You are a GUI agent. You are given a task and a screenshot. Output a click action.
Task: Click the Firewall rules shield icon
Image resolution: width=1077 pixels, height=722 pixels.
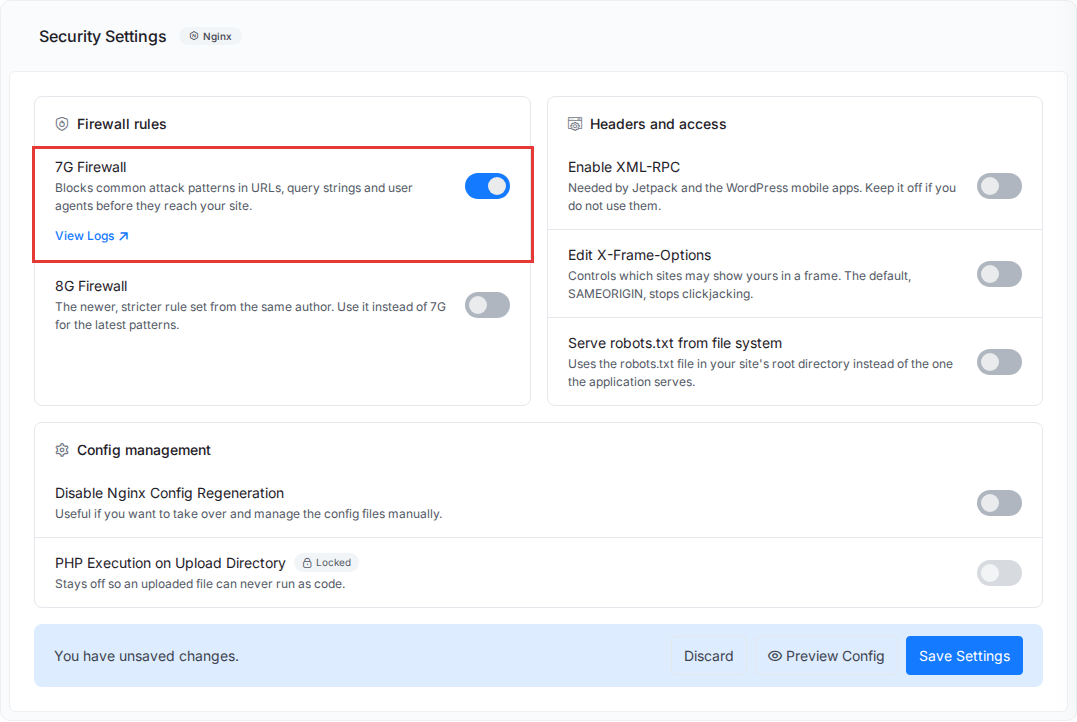pyautogui.click(x=62, y=124)
